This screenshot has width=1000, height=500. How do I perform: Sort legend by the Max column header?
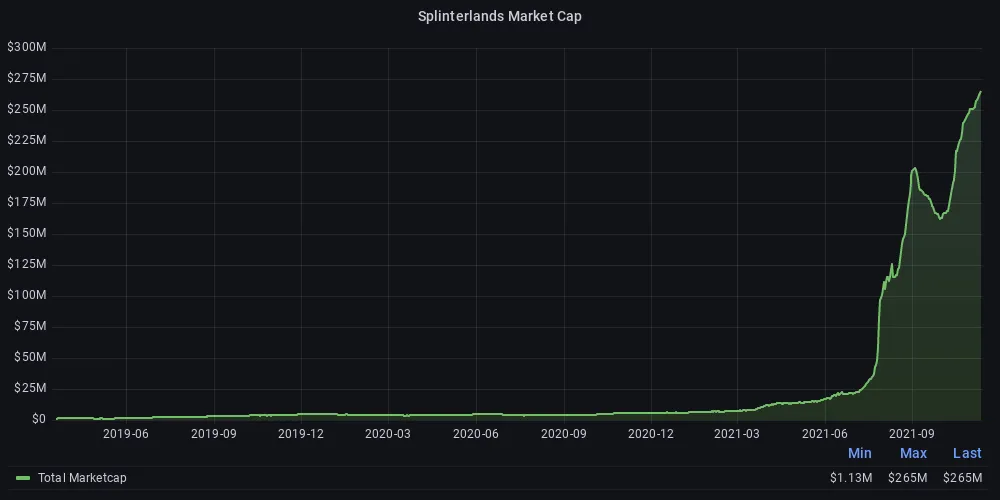[x=913, y=453]
